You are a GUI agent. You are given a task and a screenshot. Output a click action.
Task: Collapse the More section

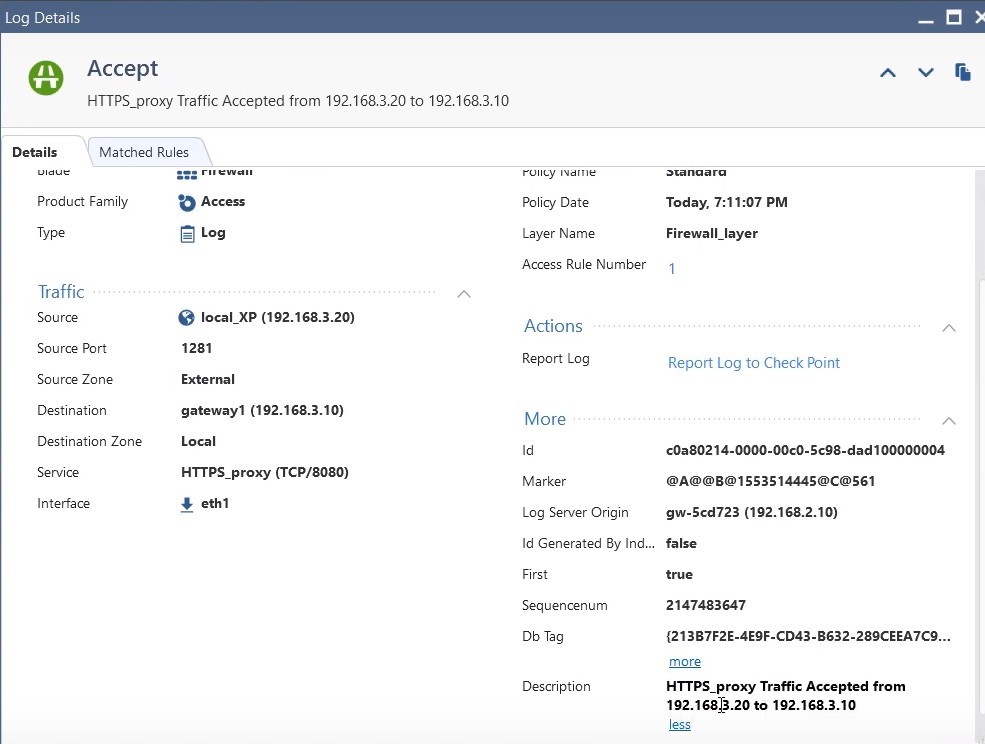949,420
